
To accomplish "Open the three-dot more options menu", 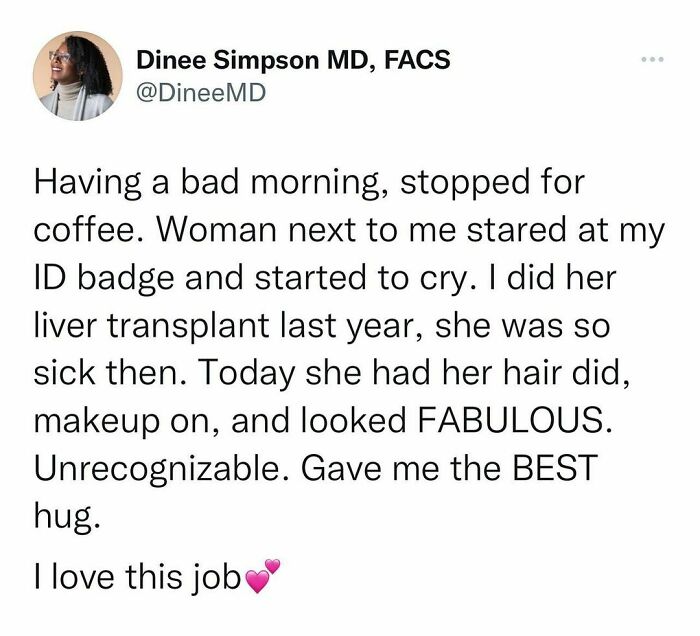I will tap(653, 62).
